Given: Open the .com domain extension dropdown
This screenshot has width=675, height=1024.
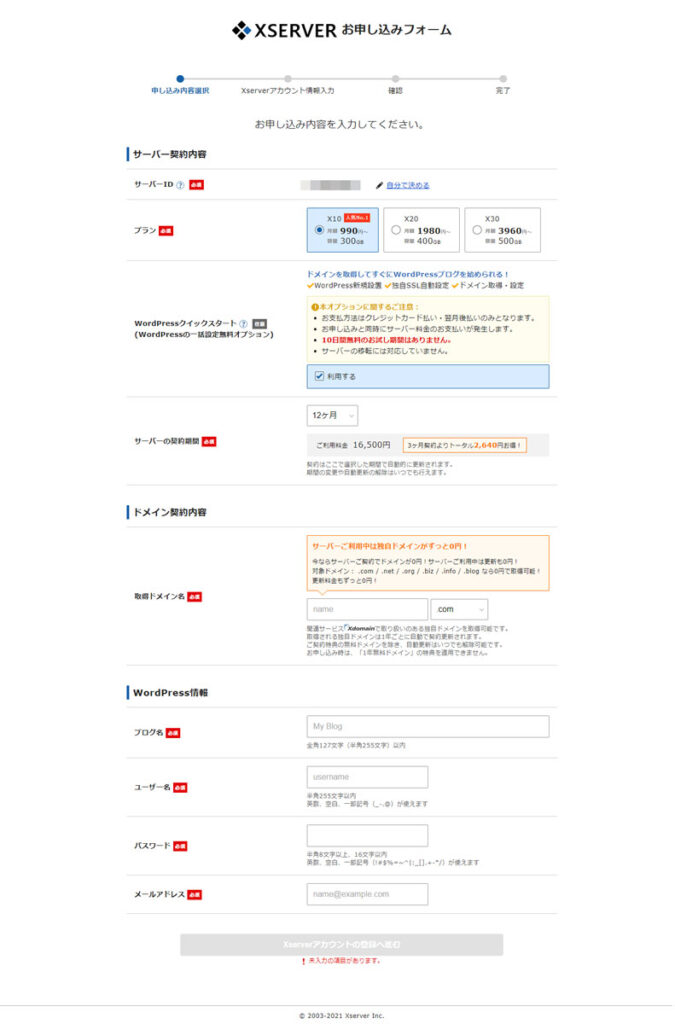Looking at the screenshot, I should click(459, 610).
